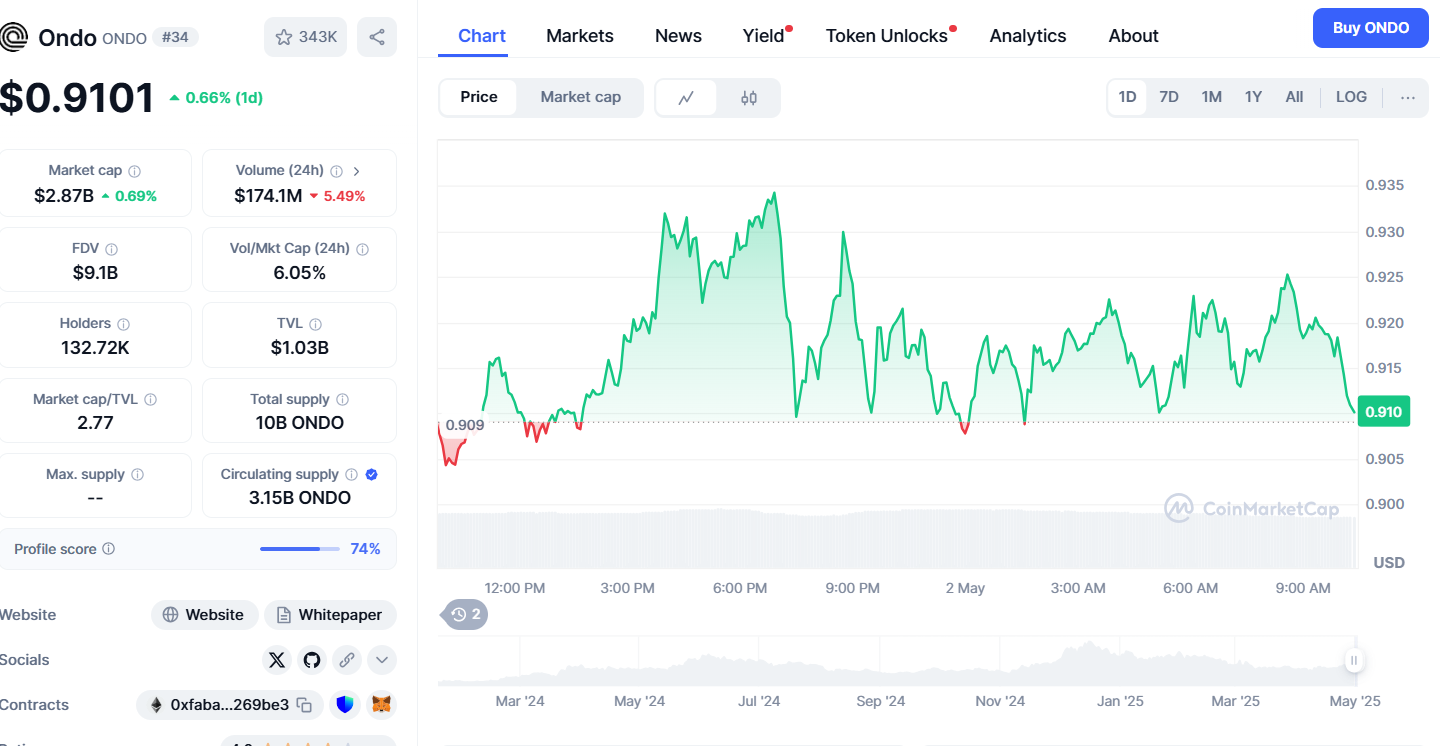Switch to candlestick chart view
This screenshot has width=1440, height=746.
point(749,98)
